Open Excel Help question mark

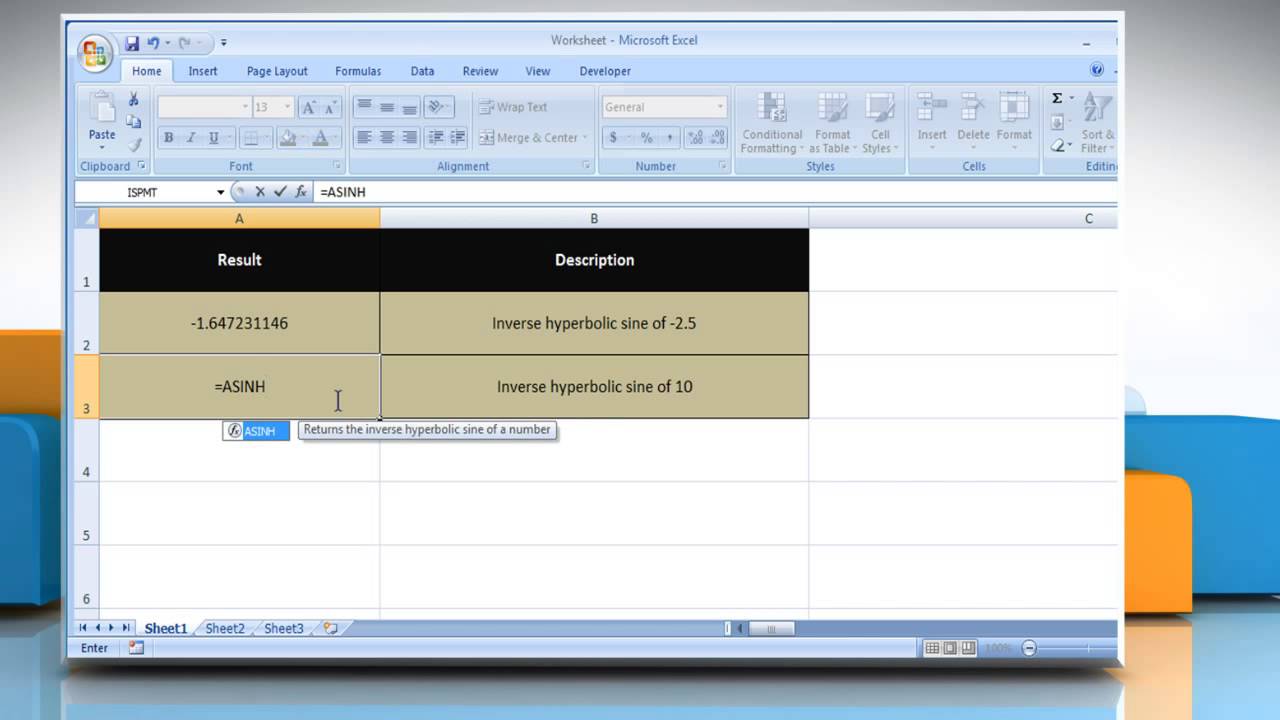tap(1097, 70)
